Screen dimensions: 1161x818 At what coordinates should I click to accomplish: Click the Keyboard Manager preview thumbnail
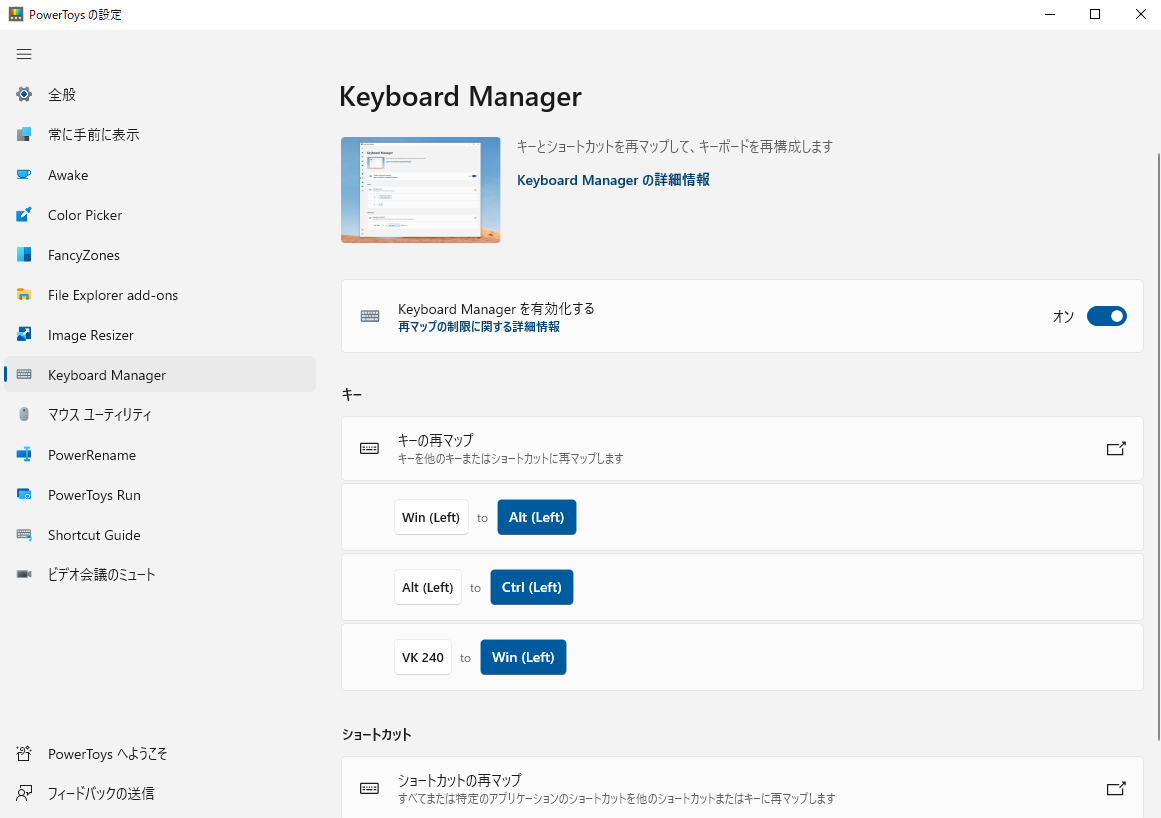coord(421,190)
